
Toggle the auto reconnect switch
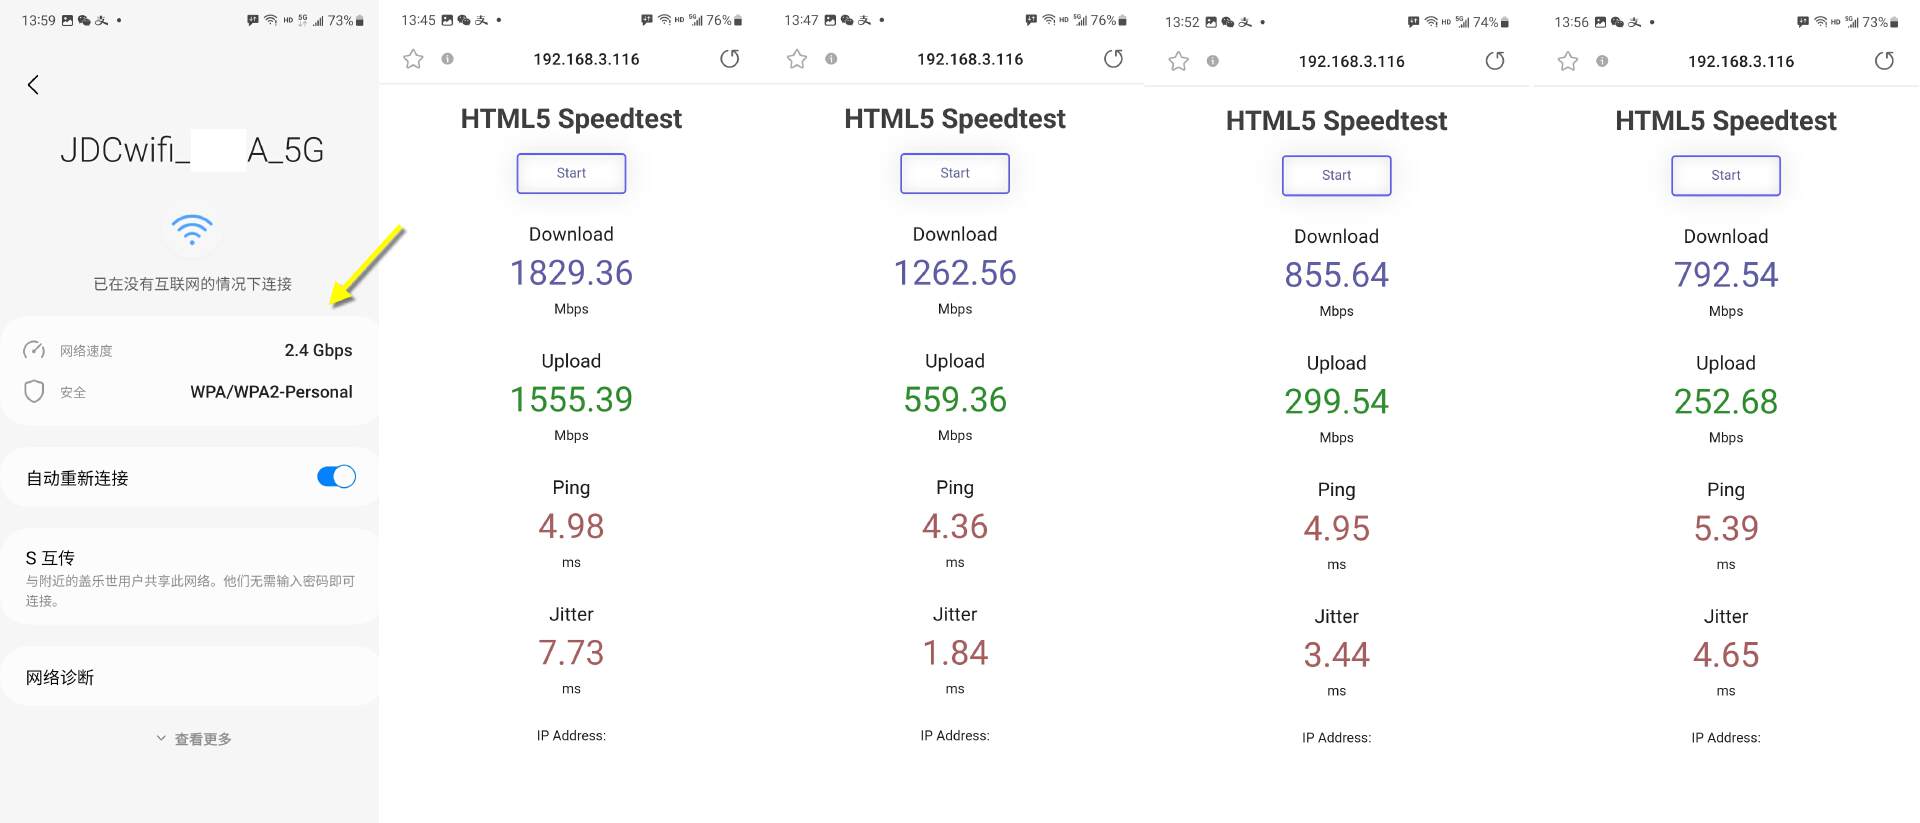[x=336, y=477]
